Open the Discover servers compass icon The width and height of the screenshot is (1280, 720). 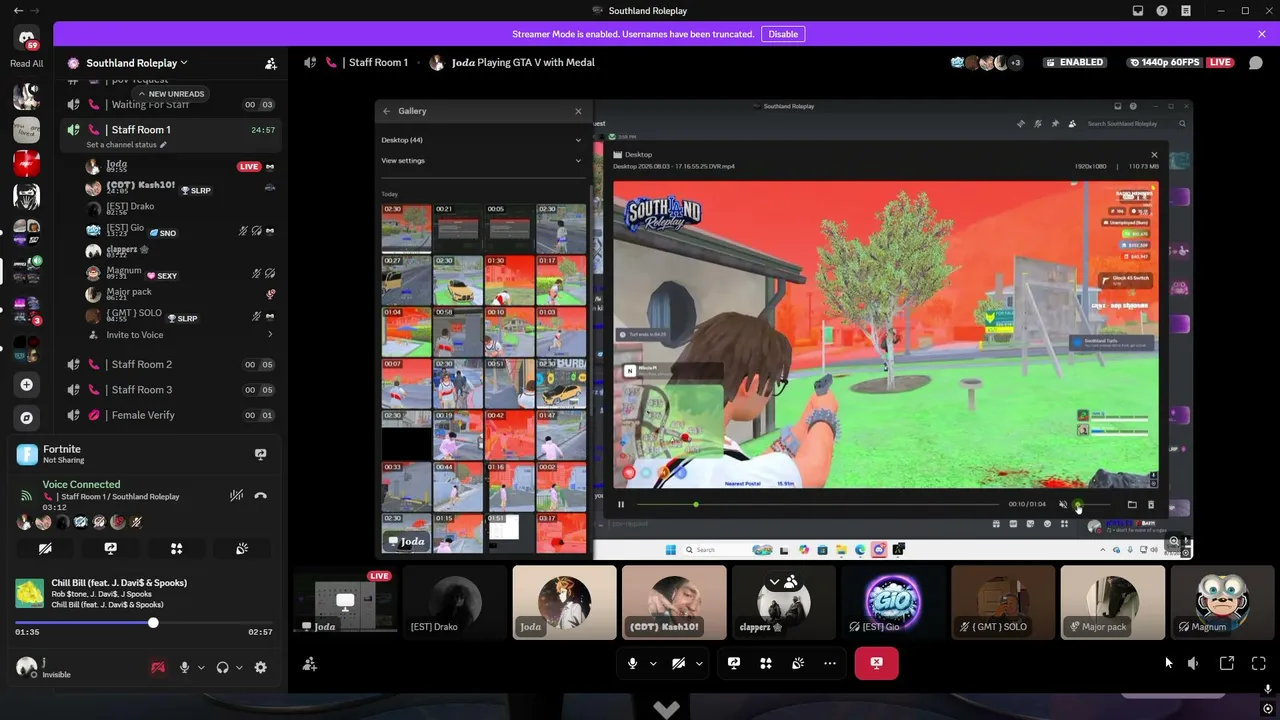click(x=27, y=418)
